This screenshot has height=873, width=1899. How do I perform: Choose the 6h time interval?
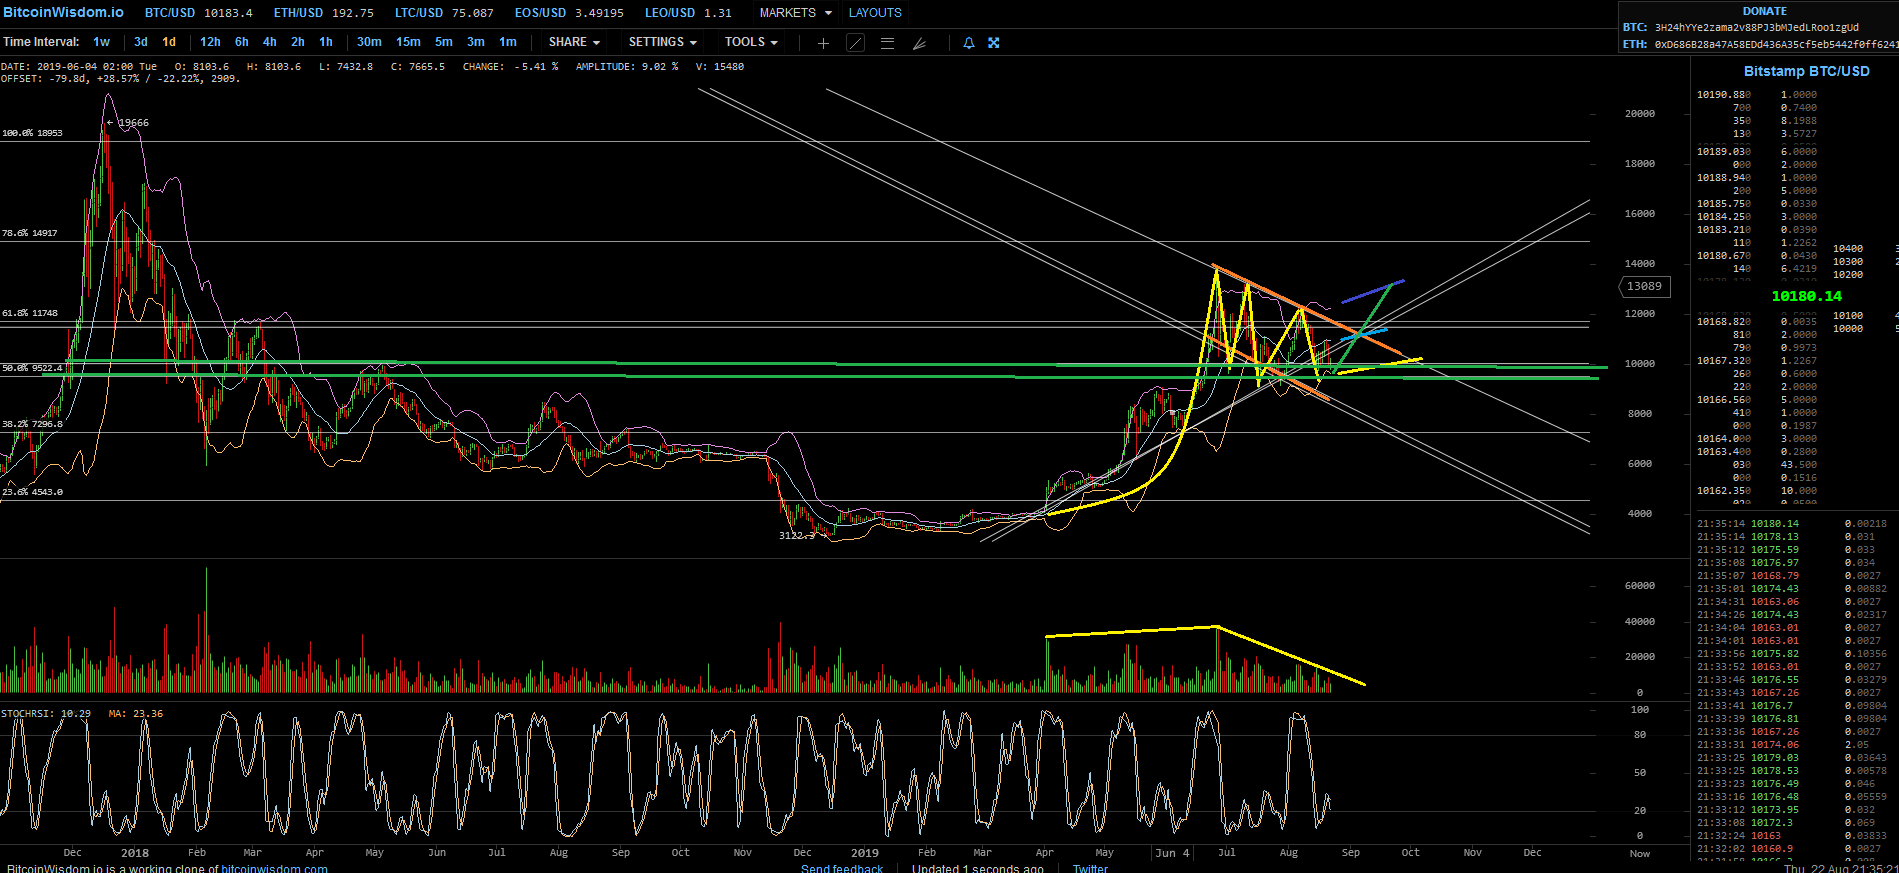point(242,42)
